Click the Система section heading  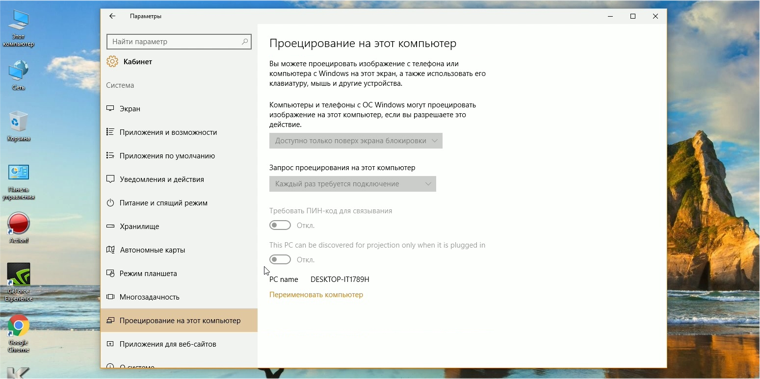pos(120,85)
